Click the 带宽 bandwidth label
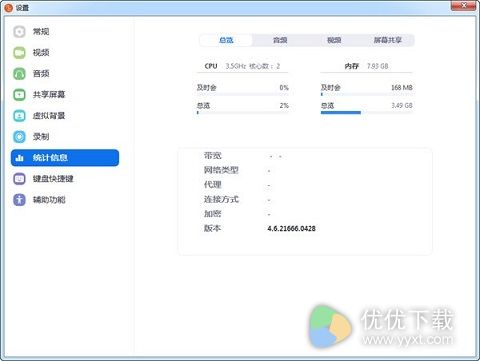This screenshot has width=480, height=361. (x=213, y=156)
